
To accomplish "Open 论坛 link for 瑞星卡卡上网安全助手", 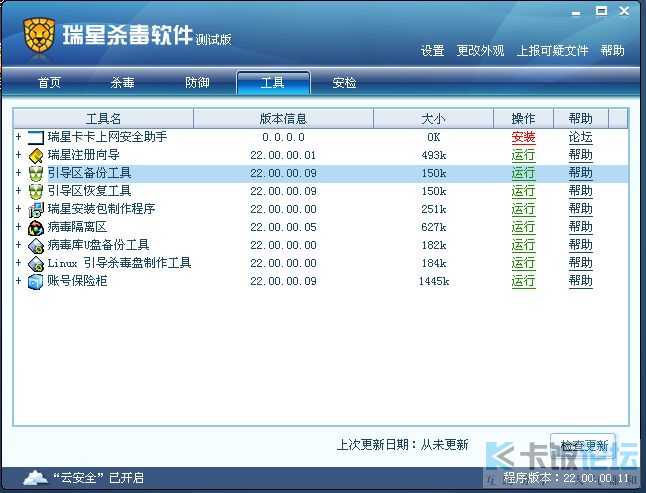I will (x=580, y=137).
